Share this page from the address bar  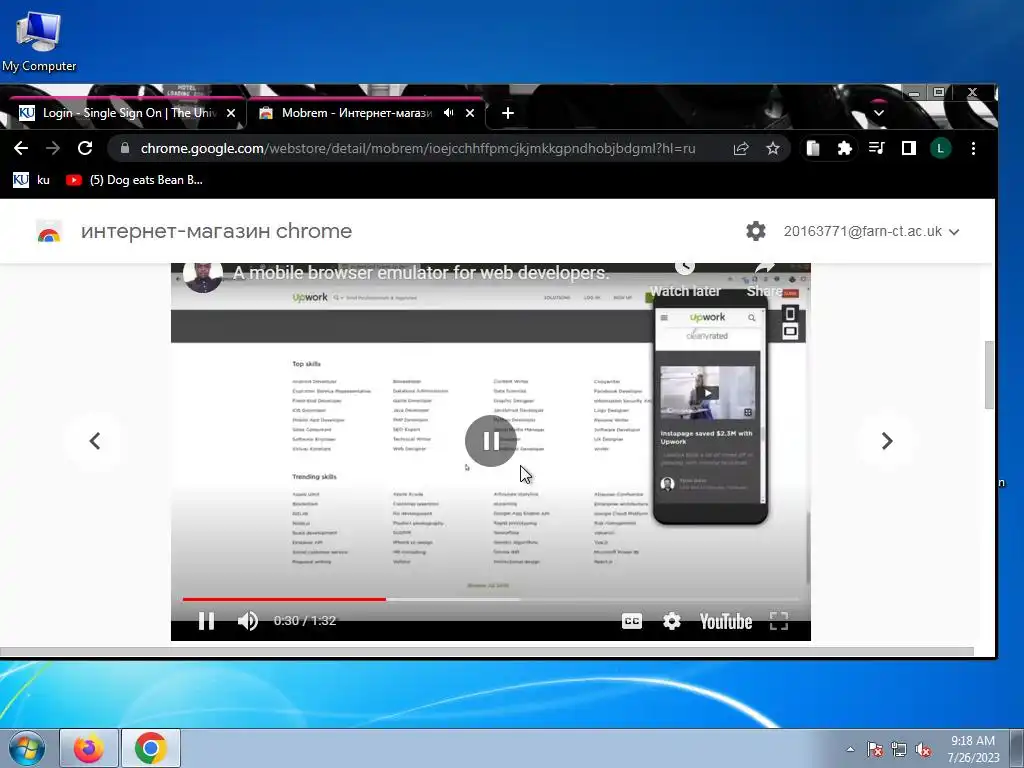point(741,148)
